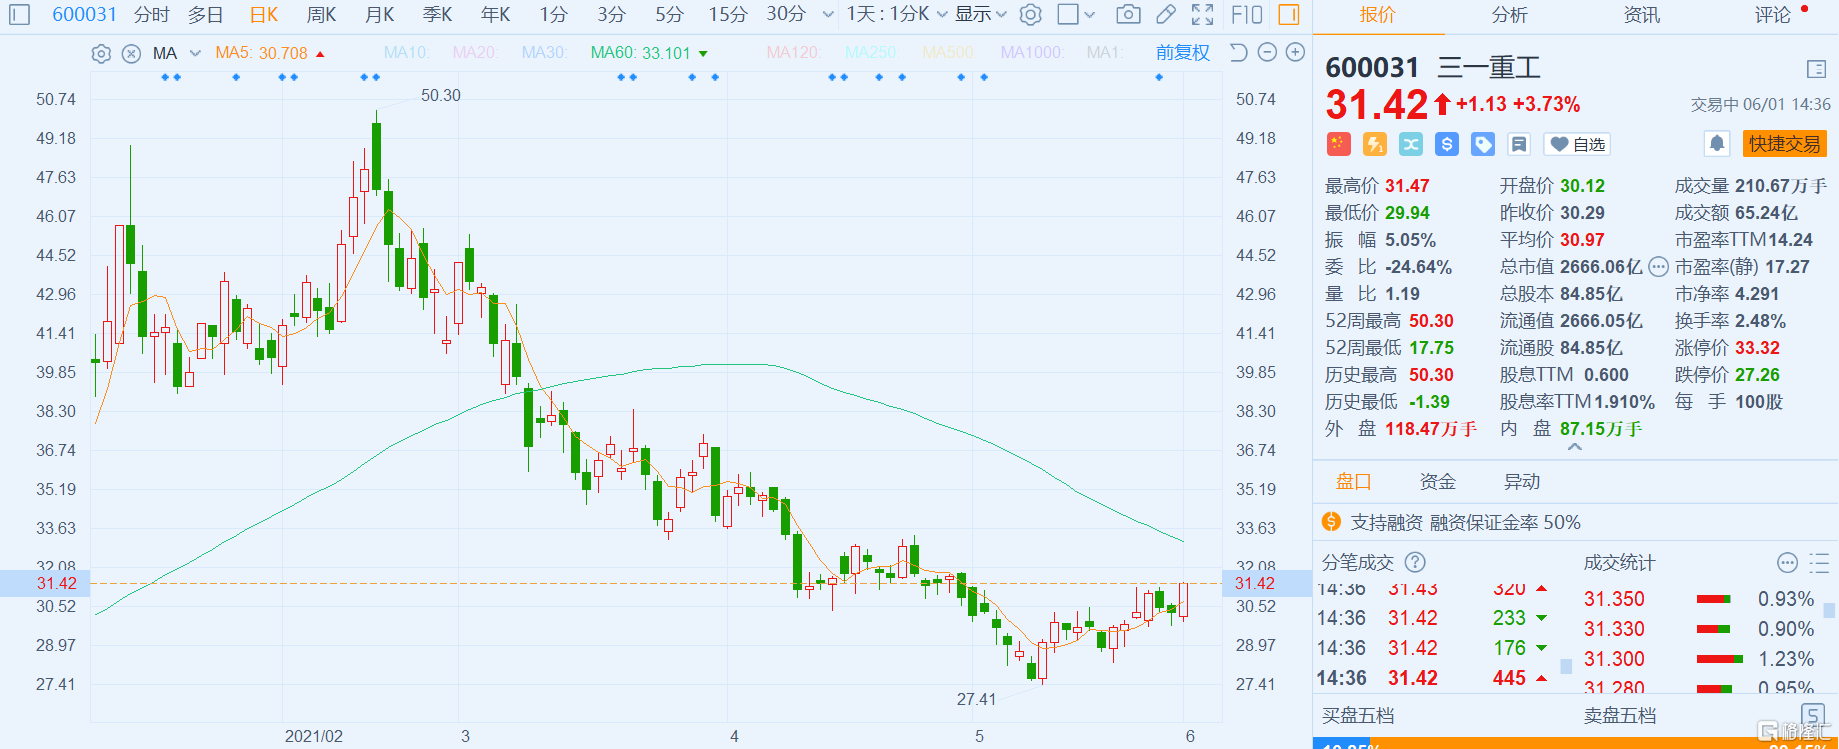The width and height of the screenshot is (1839, 749).
Task: Toggle 自选 watchlist heart button
Action: pos(1577,144)
